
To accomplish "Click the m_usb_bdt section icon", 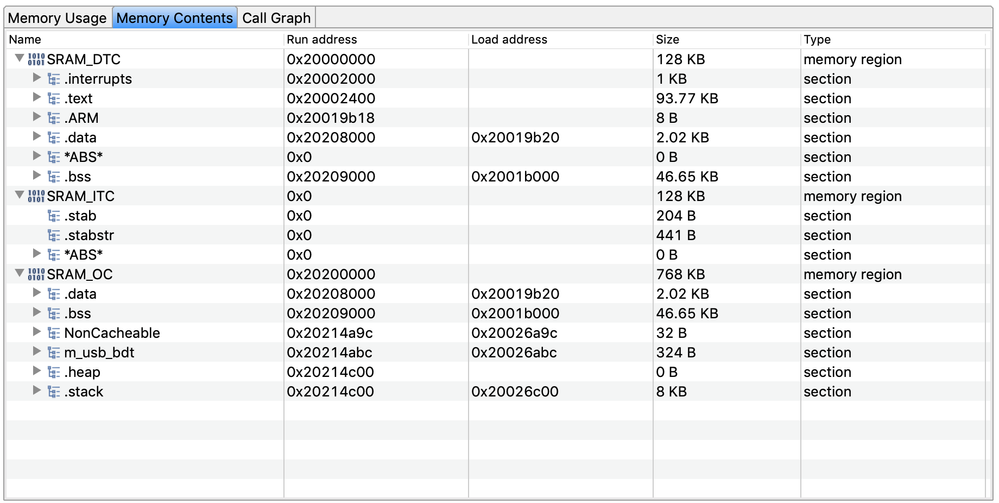I will coord(54,353).
